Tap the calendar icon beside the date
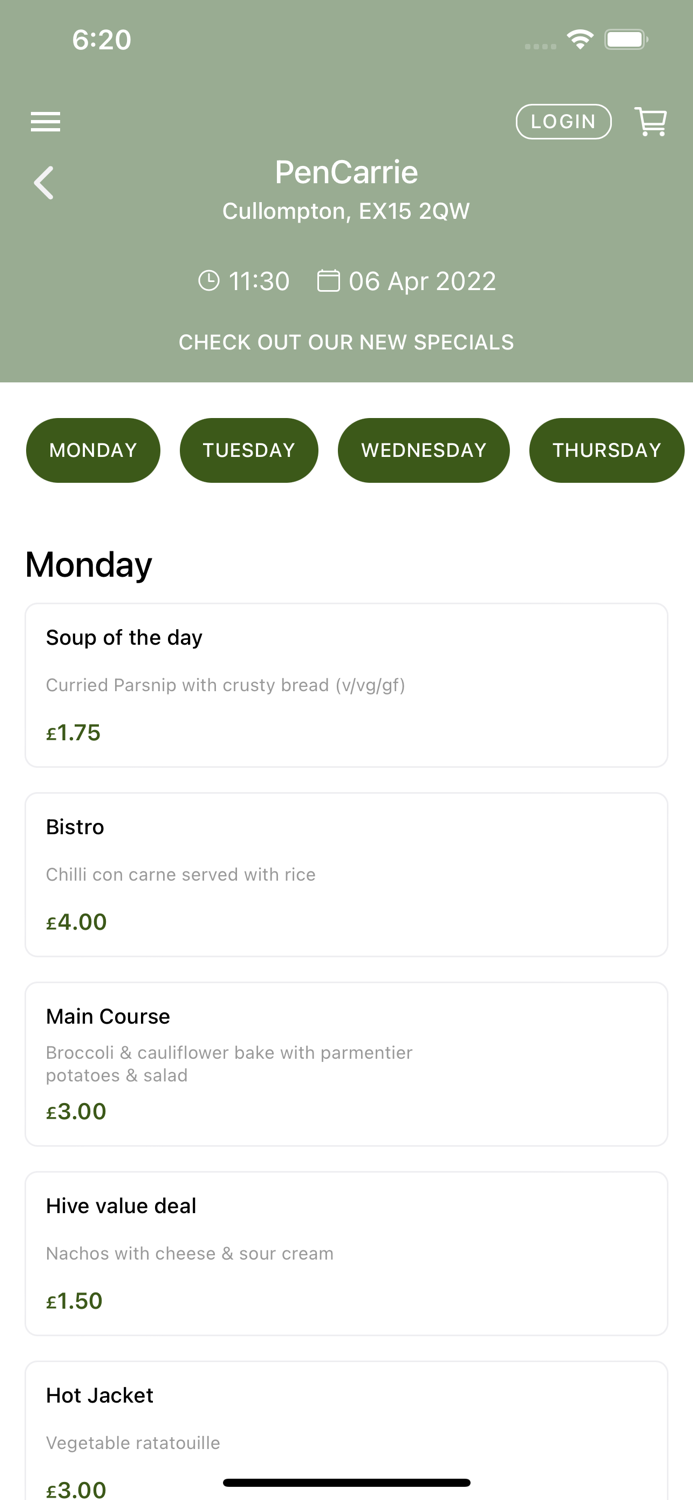This screenshot has height=1500, width=693. (x=328, y=281)
